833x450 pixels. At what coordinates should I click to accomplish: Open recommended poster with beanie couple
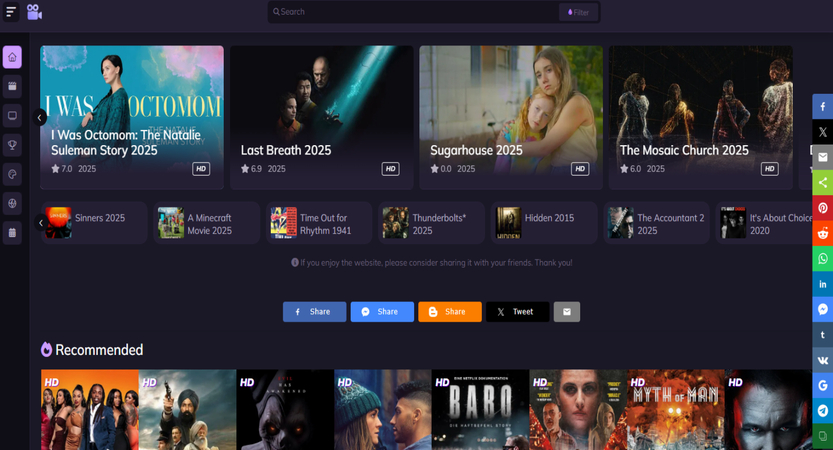[383, 410]
